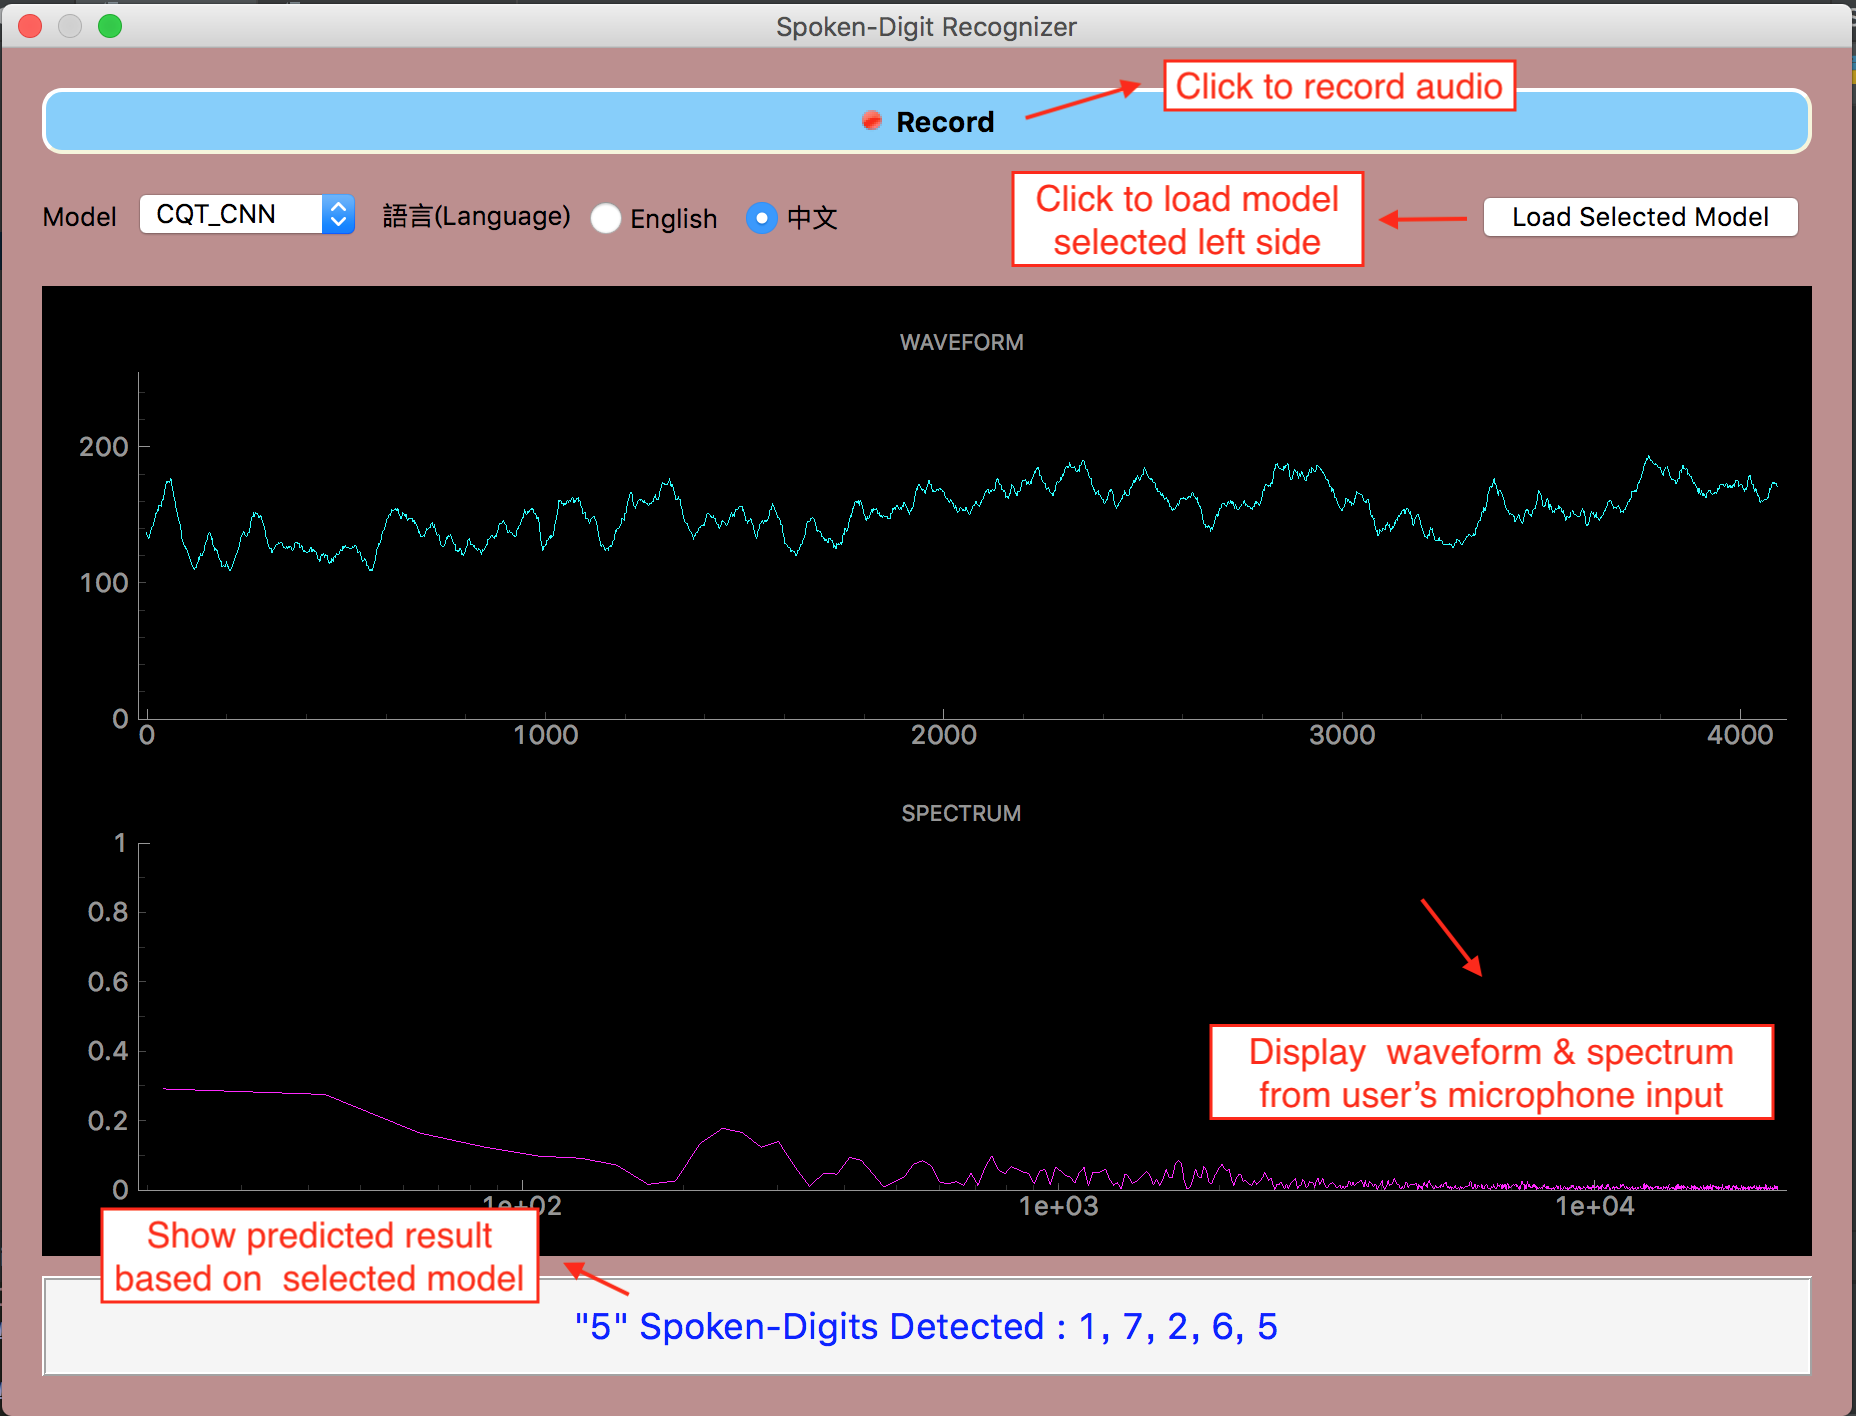Click the 1000 tick on waveform x-axis
Viewport: 1856px width, 1416px height.
pyautogui.click(x=546, y=735)
